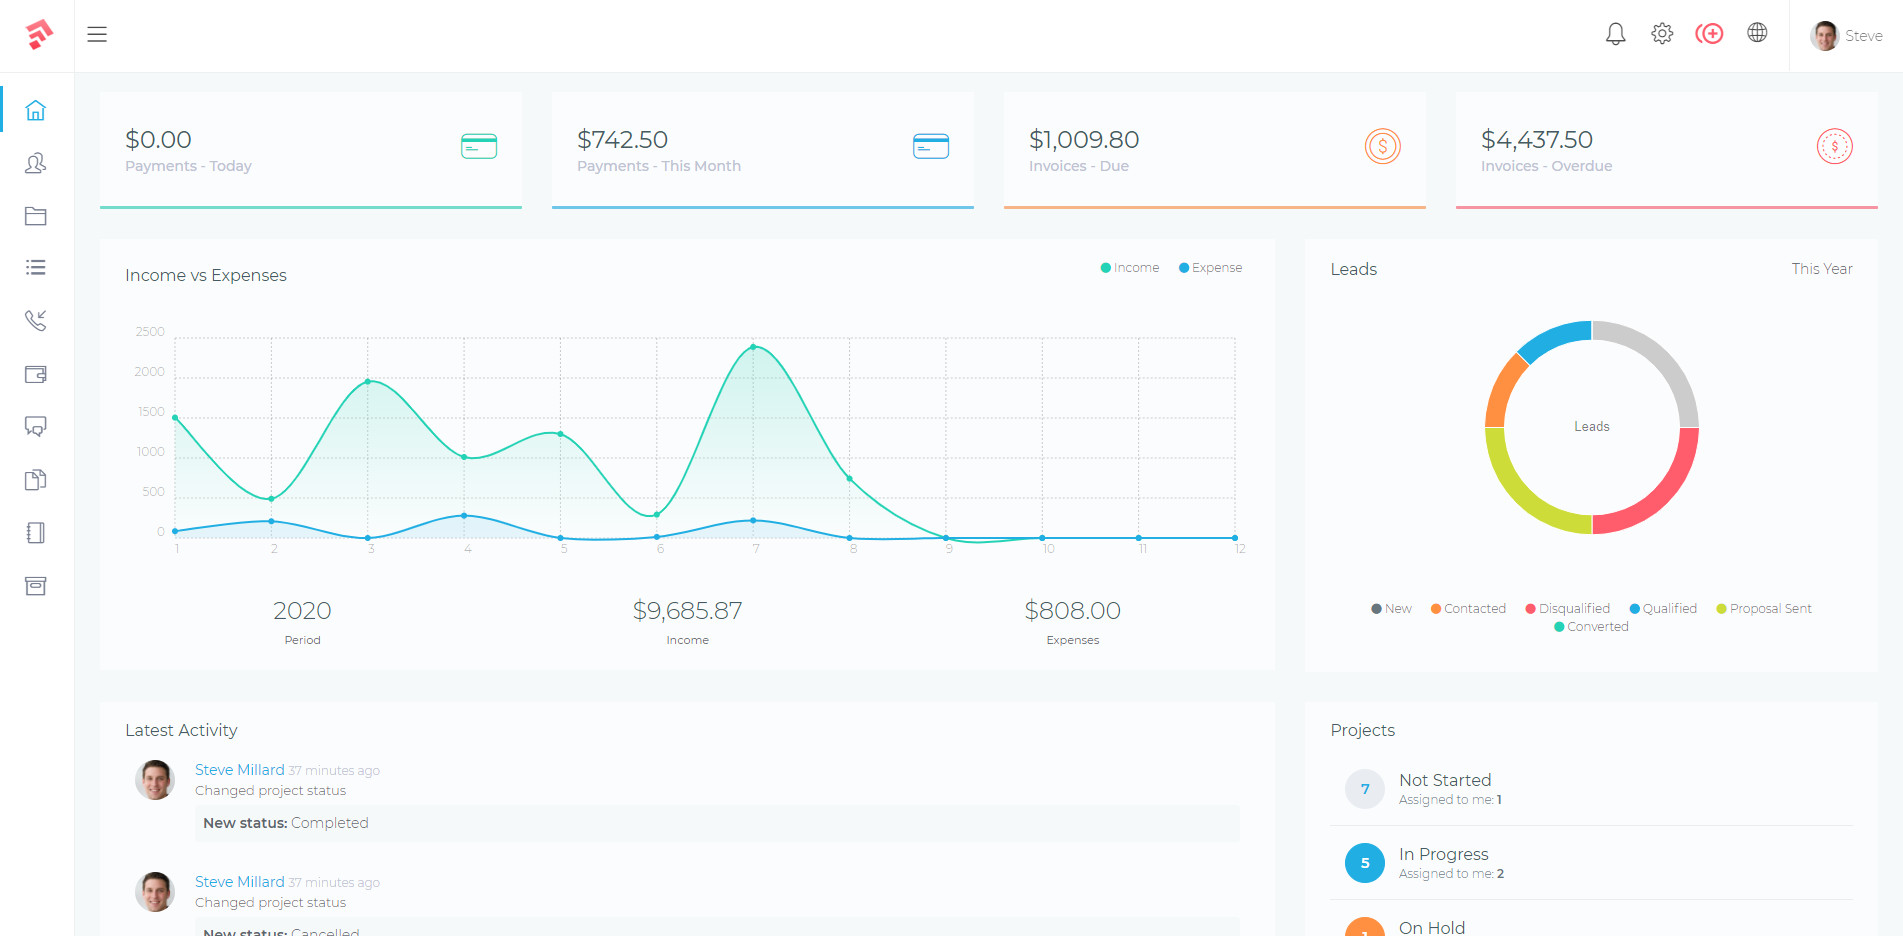Viewport: 1903px width, 936px height.
Task: Click the Tasks list icon in sidebar
Action: tap(36, 267)
